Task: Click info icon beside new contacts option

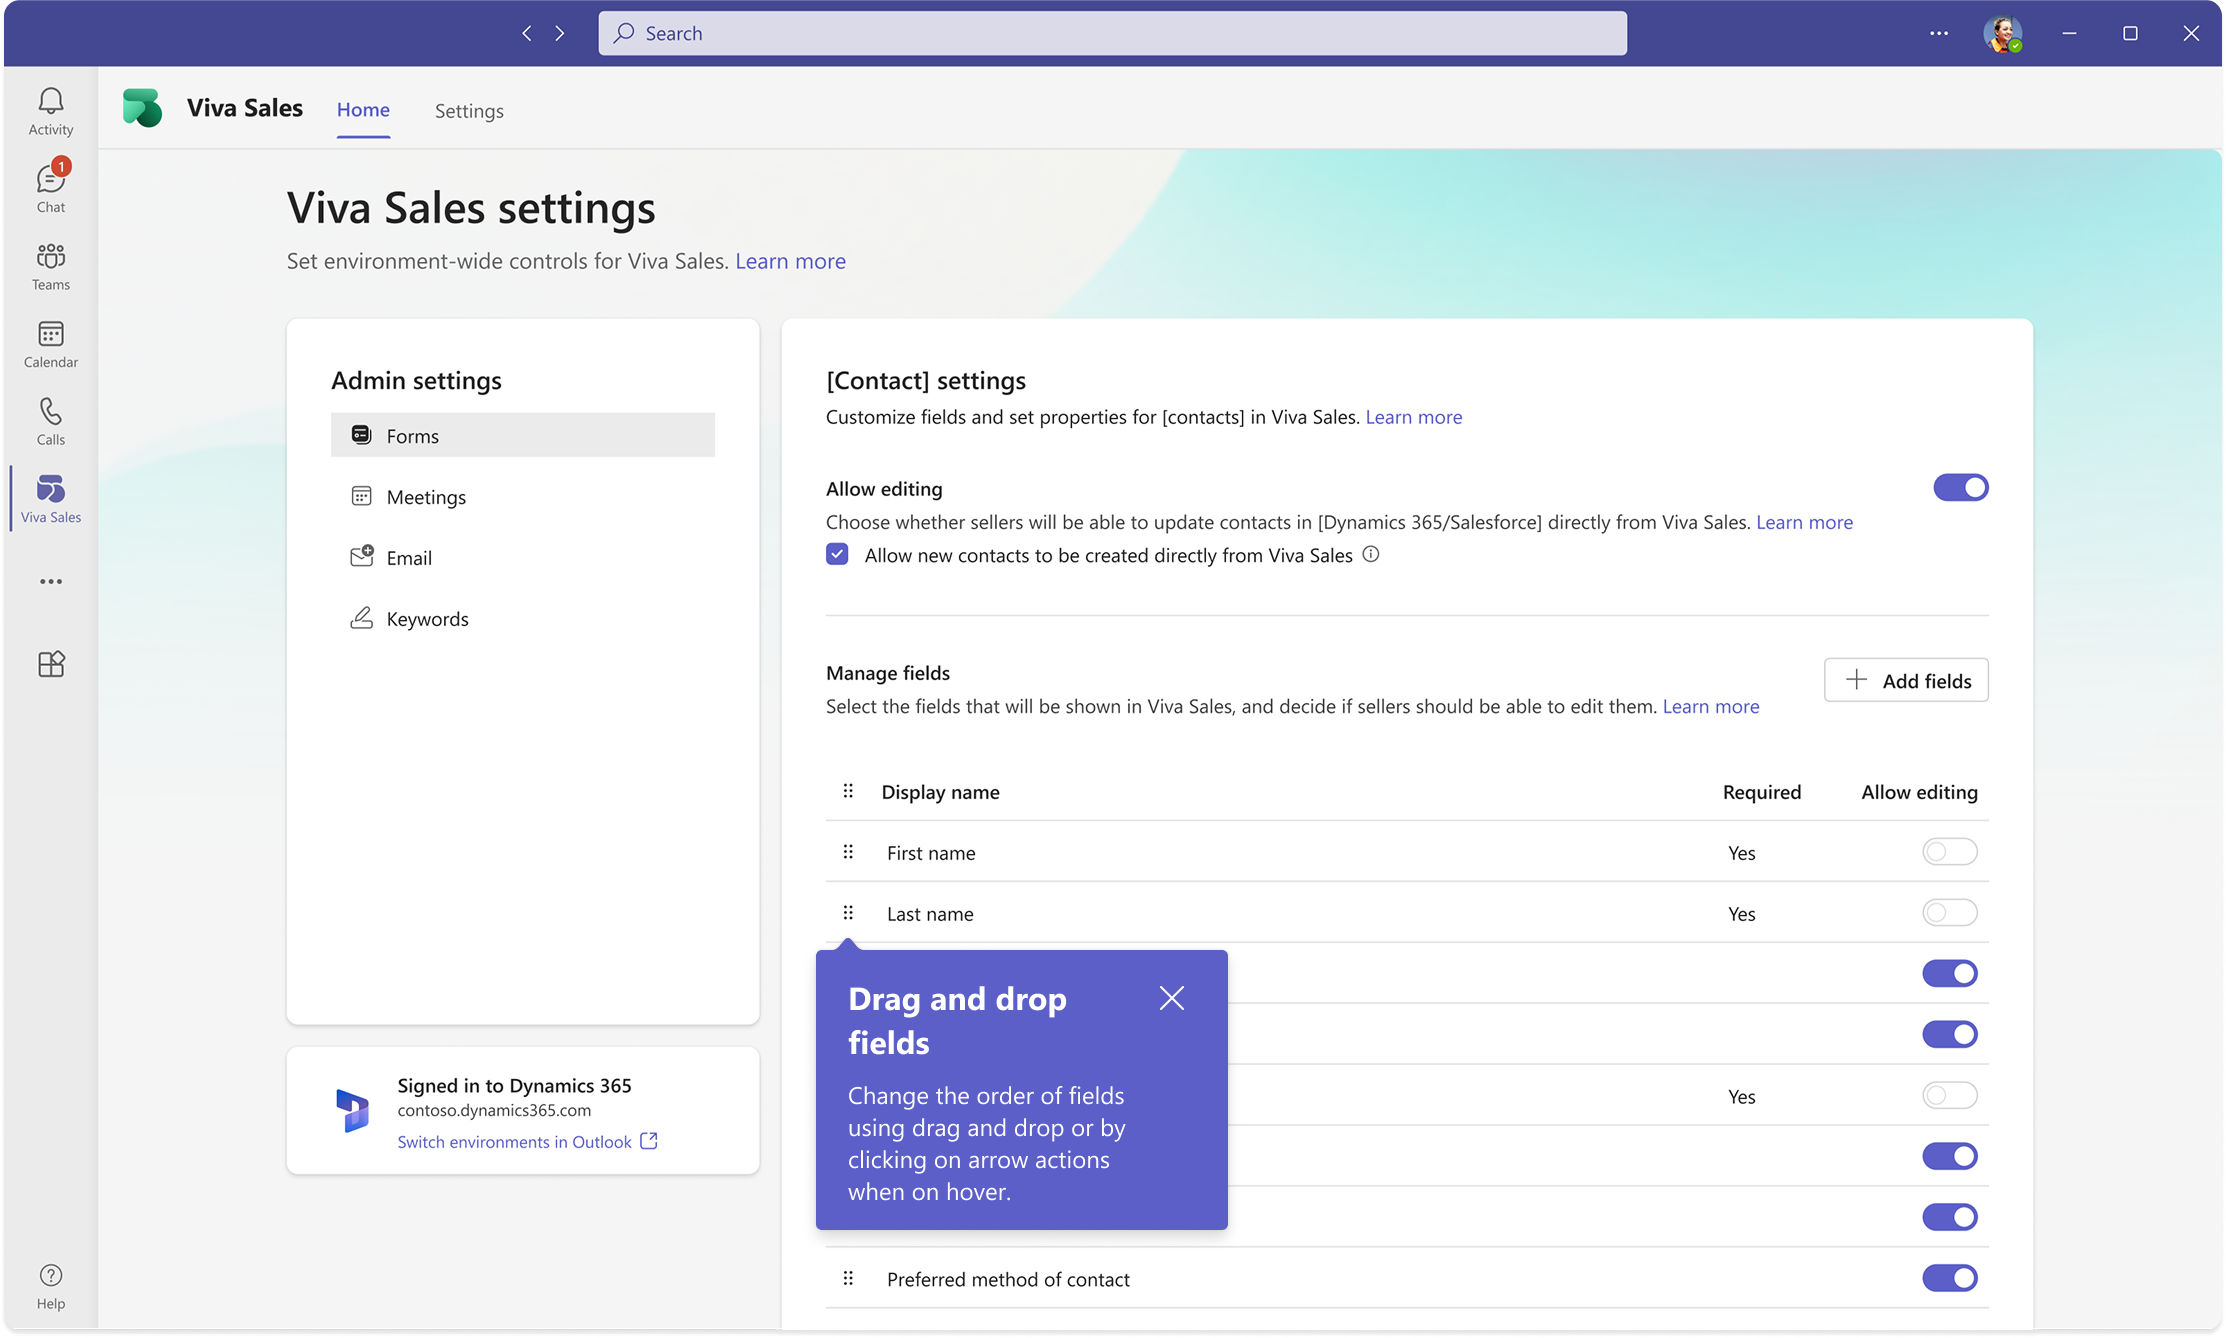Action: (x=1371, y=554)
